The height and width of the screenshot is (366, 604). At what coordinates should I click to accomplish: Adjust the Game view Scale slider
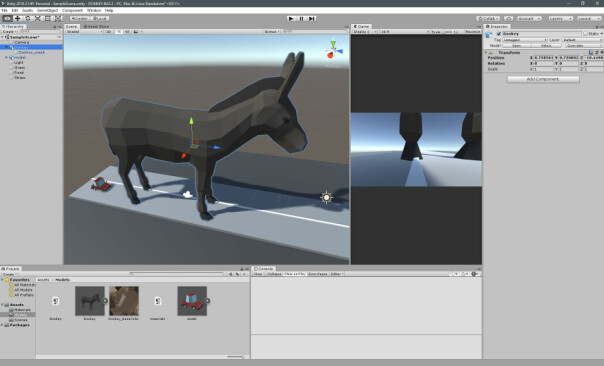(447, 32)
